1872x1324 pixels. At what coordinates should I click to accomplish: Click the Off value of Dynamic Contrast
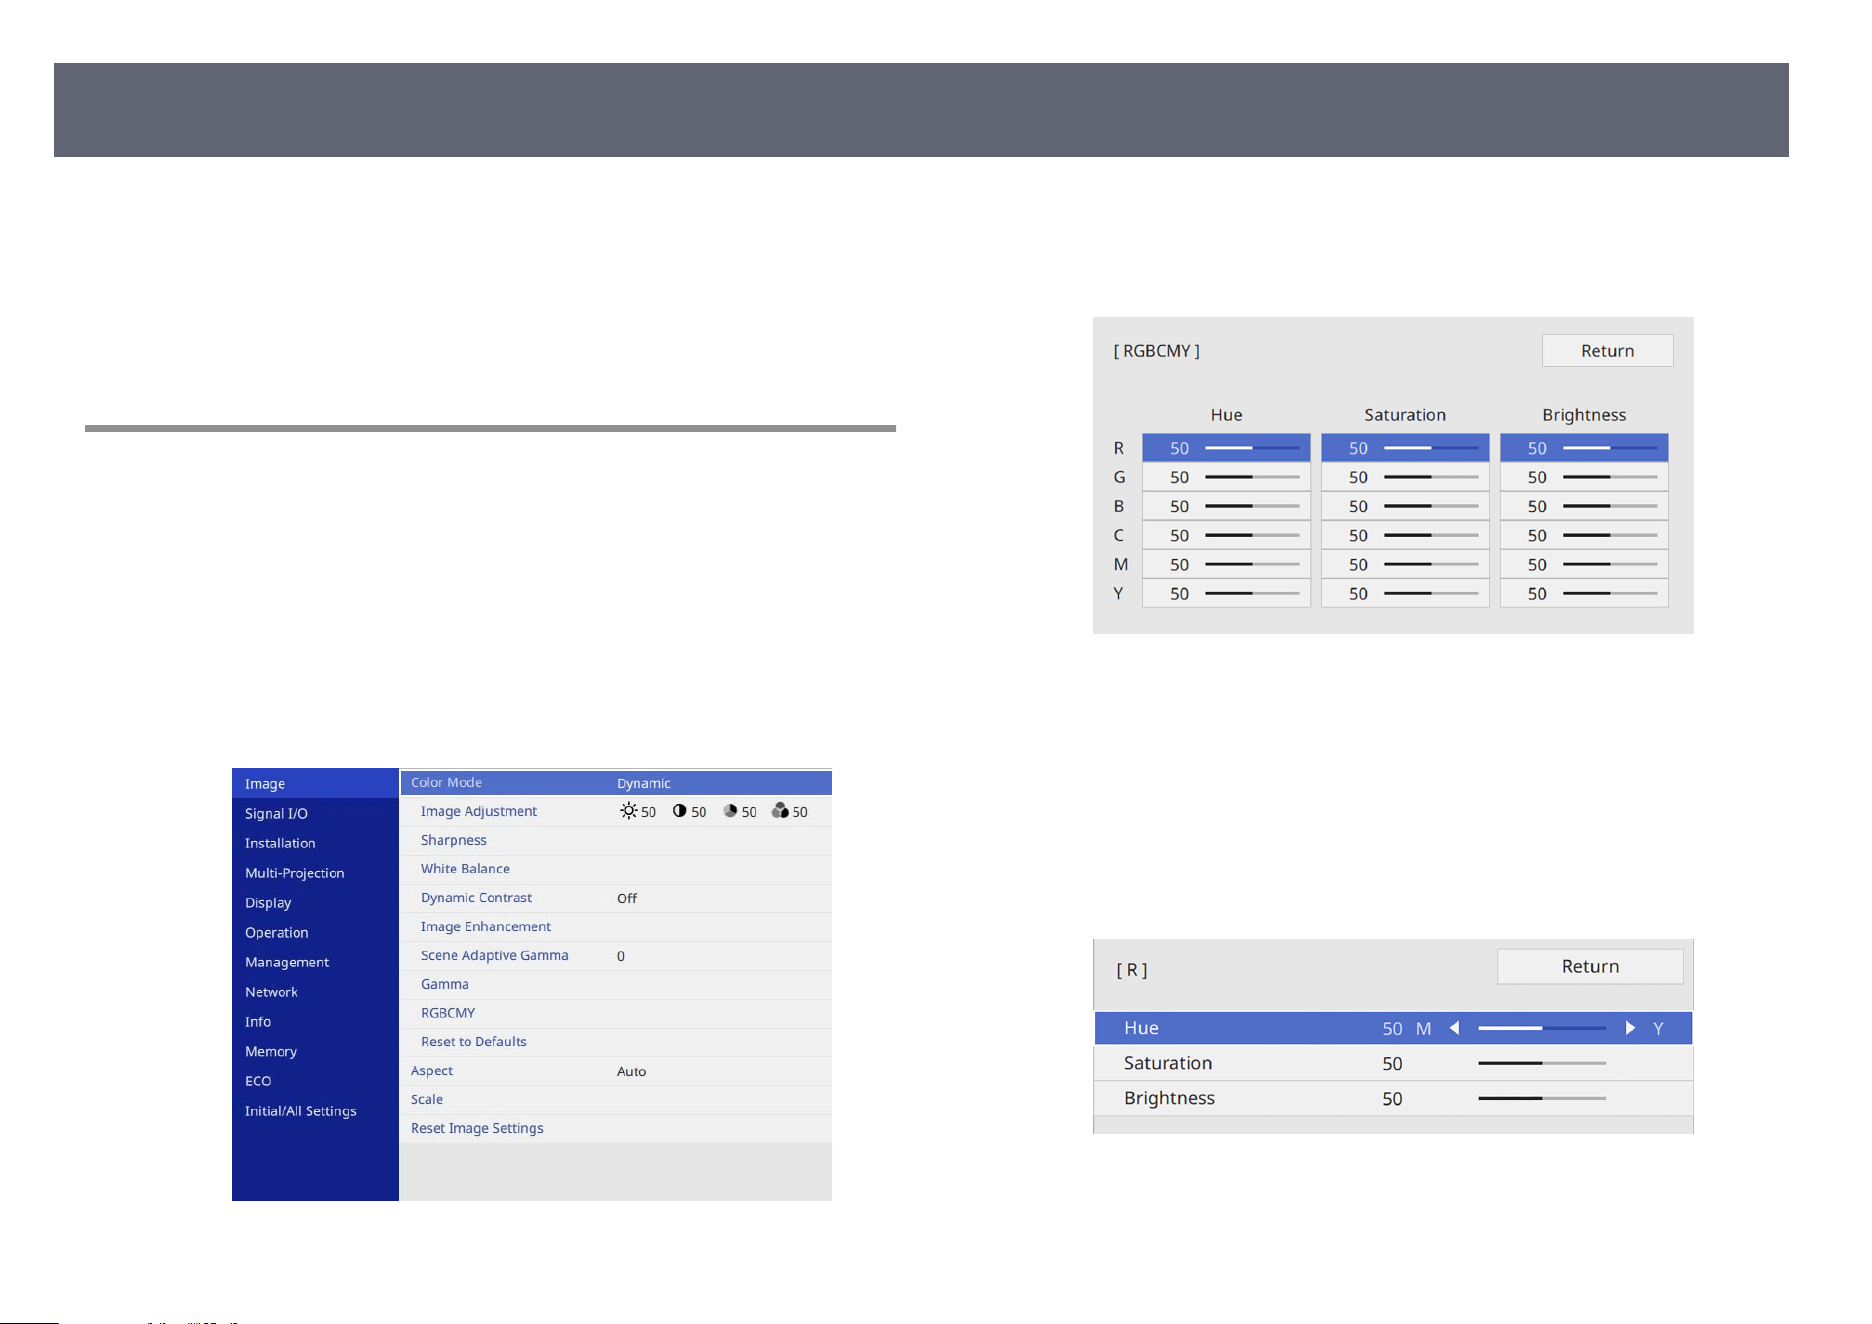click(x=627, y=898)
